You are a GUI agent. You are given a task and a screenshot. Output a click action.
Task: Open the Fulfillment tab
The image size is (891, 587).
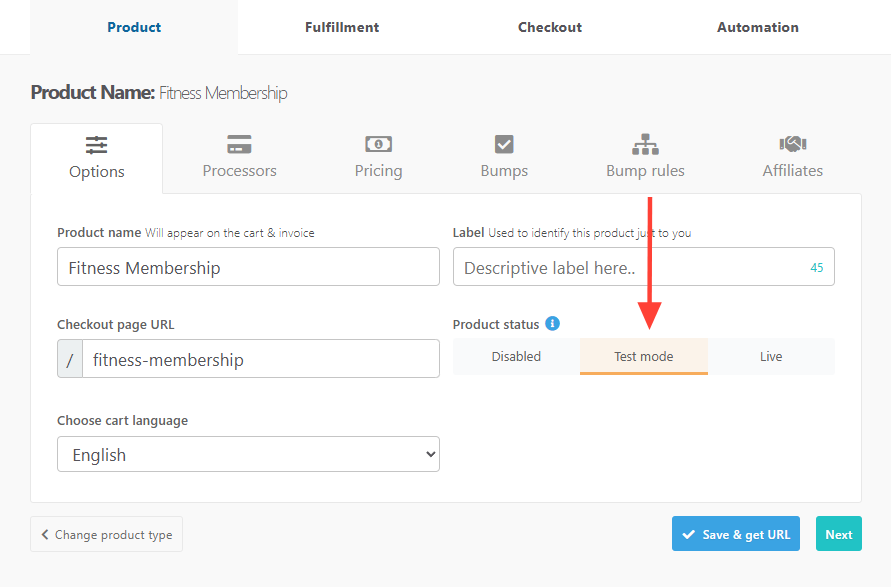pyautogui.click(x=342, y=27)
